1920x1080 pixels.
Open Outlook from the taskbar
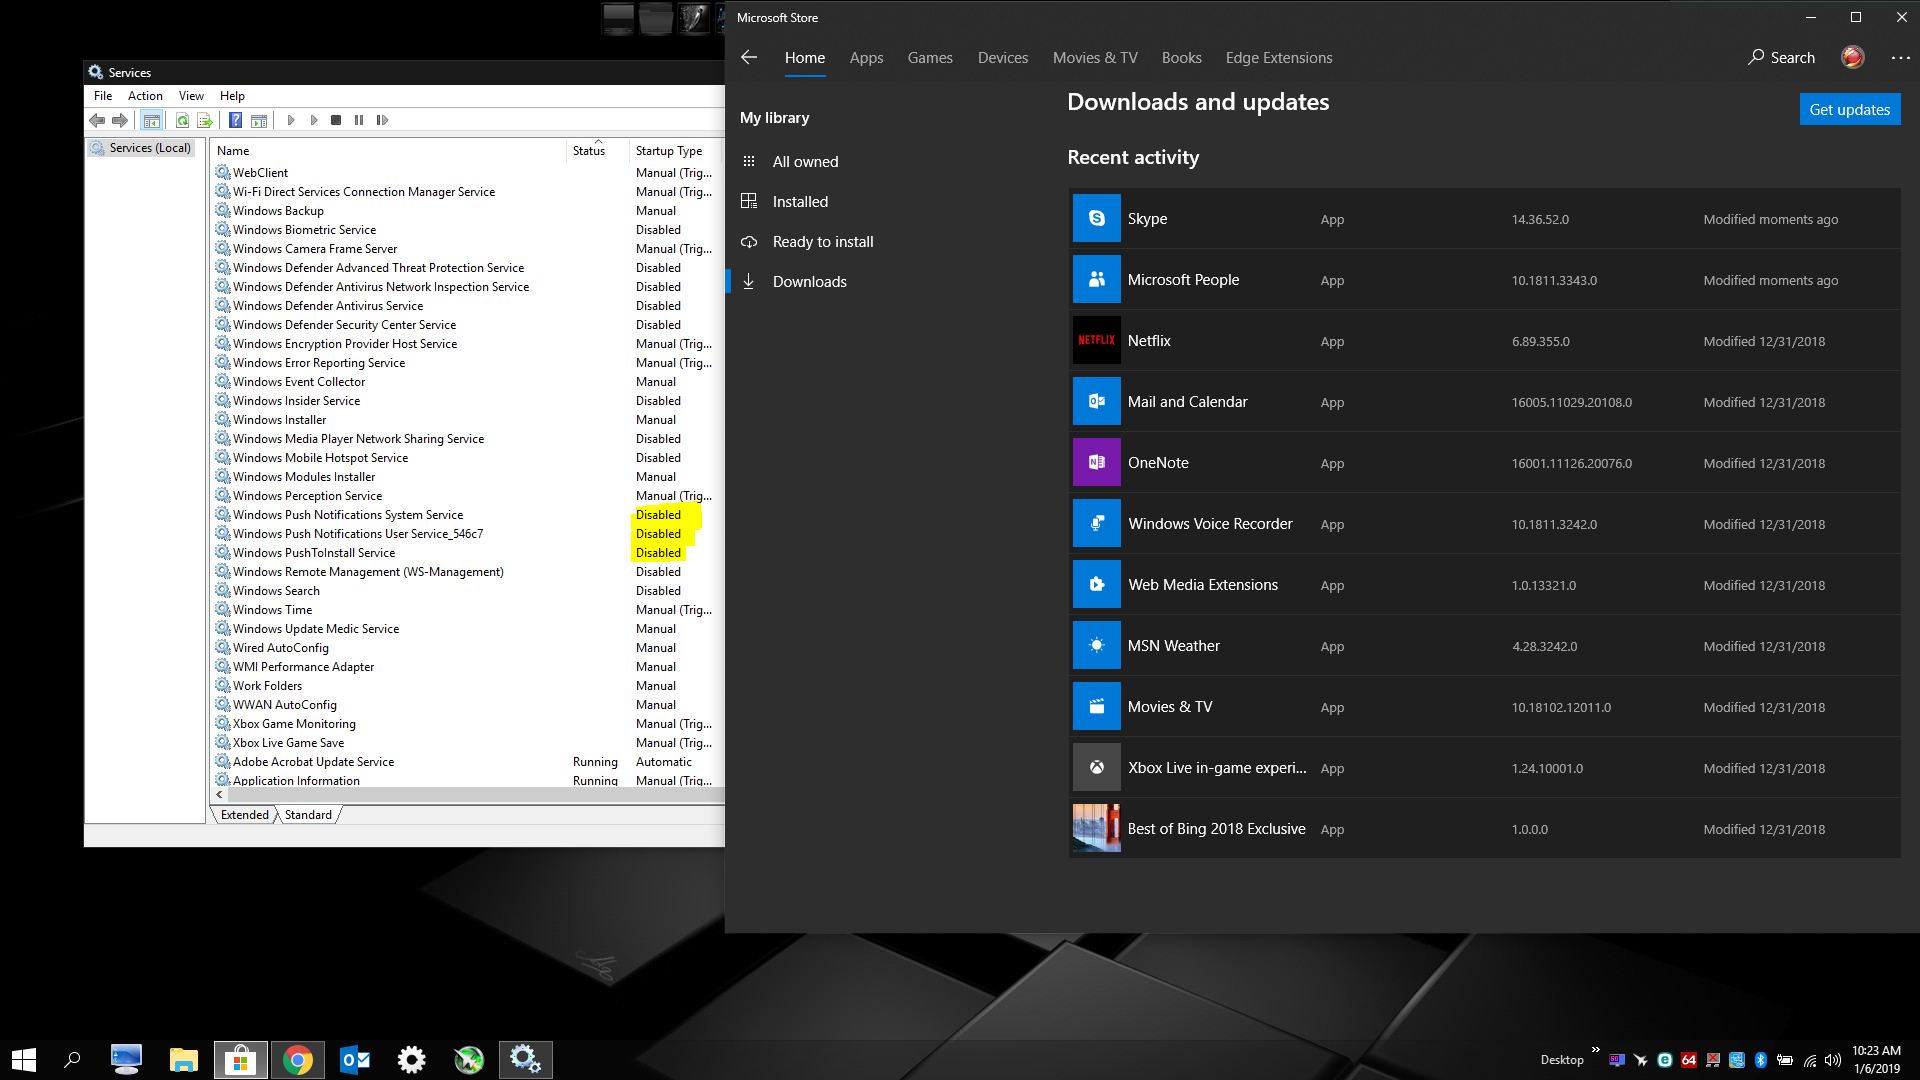point(354,1060)
